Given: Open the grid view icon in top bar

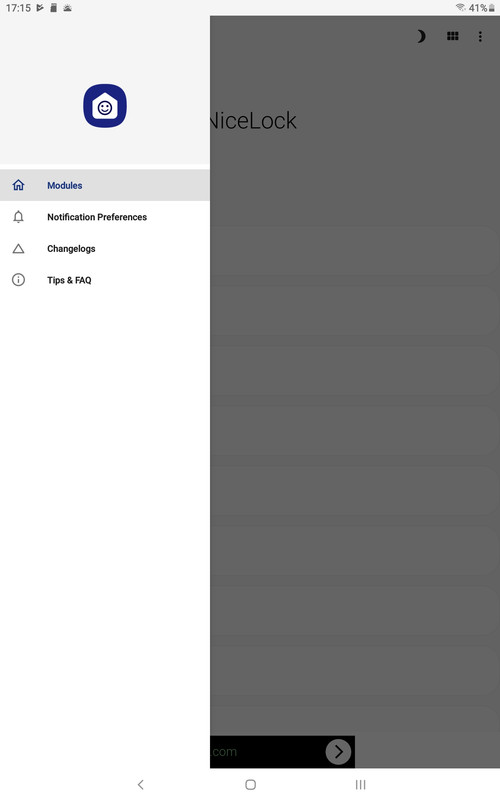Looking at the screenshot, I should point(453,36).
